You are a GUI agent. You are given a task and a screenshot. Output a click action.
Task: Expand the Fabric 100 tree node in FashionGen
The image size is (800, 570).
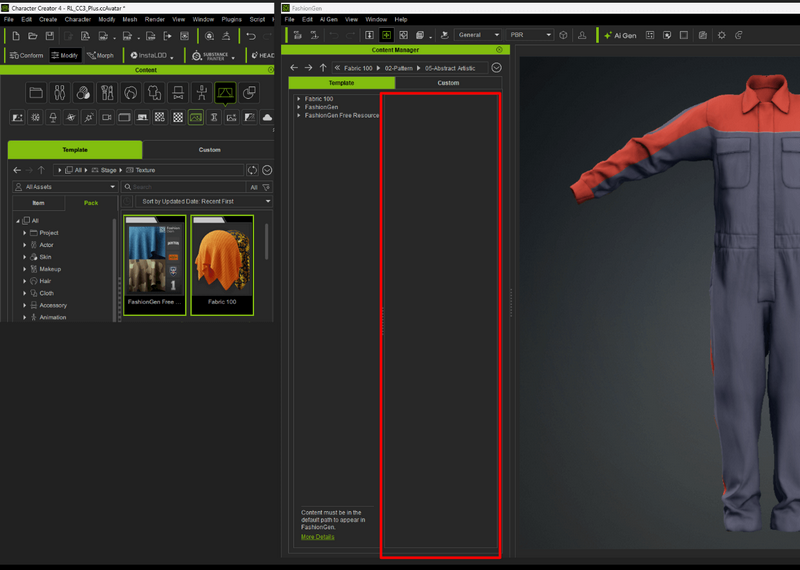[298, 98]
